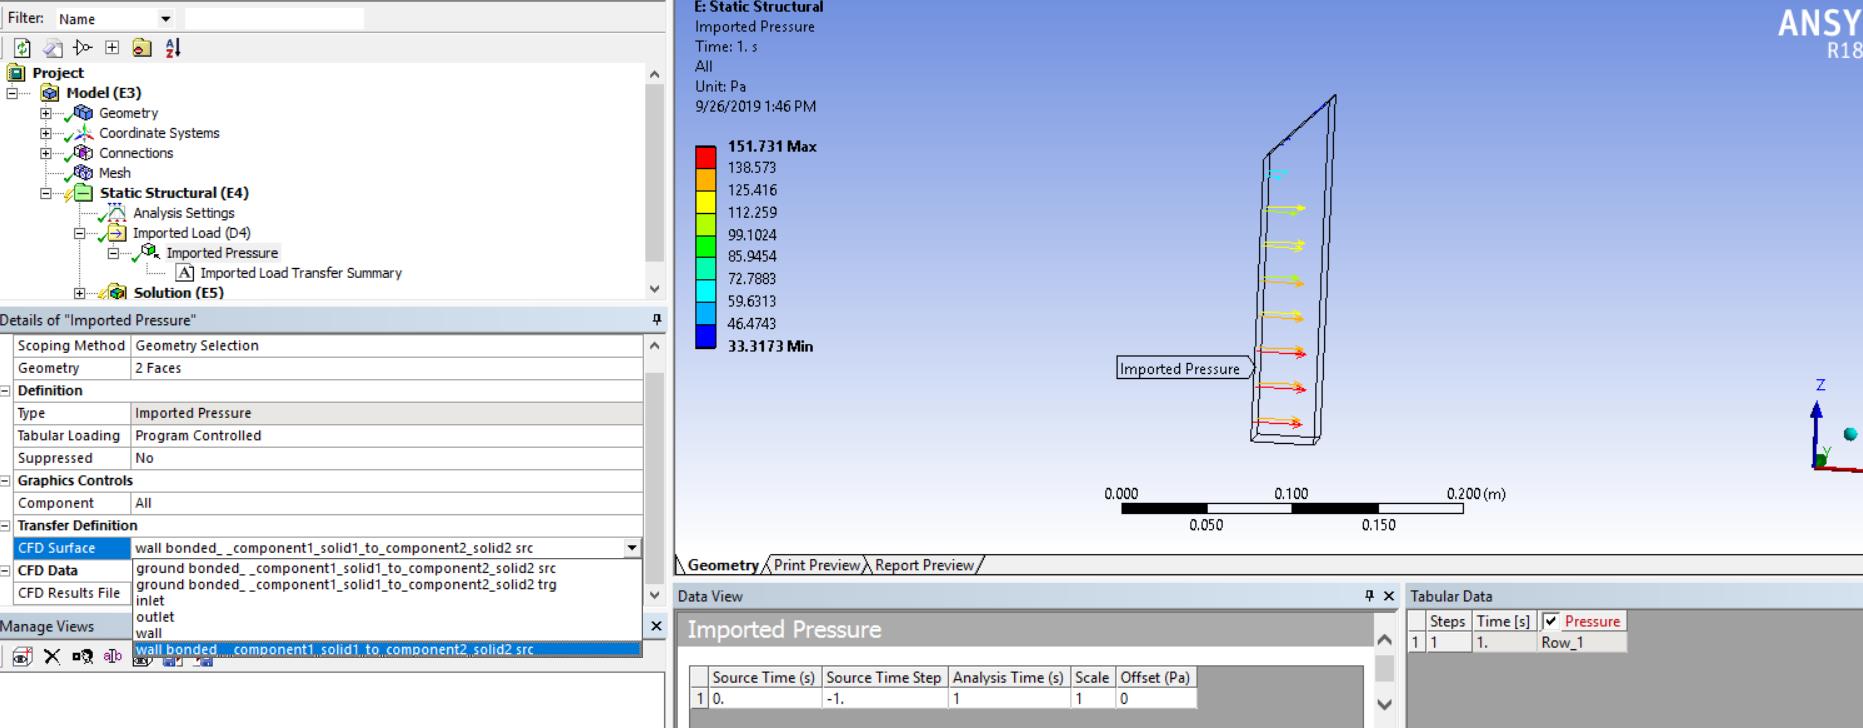Image resolution: width=1863 pixels, height=728 pixels.
Task: Click the remove filters graph icon
Action: pyautogui.click(x=82, y=47)
